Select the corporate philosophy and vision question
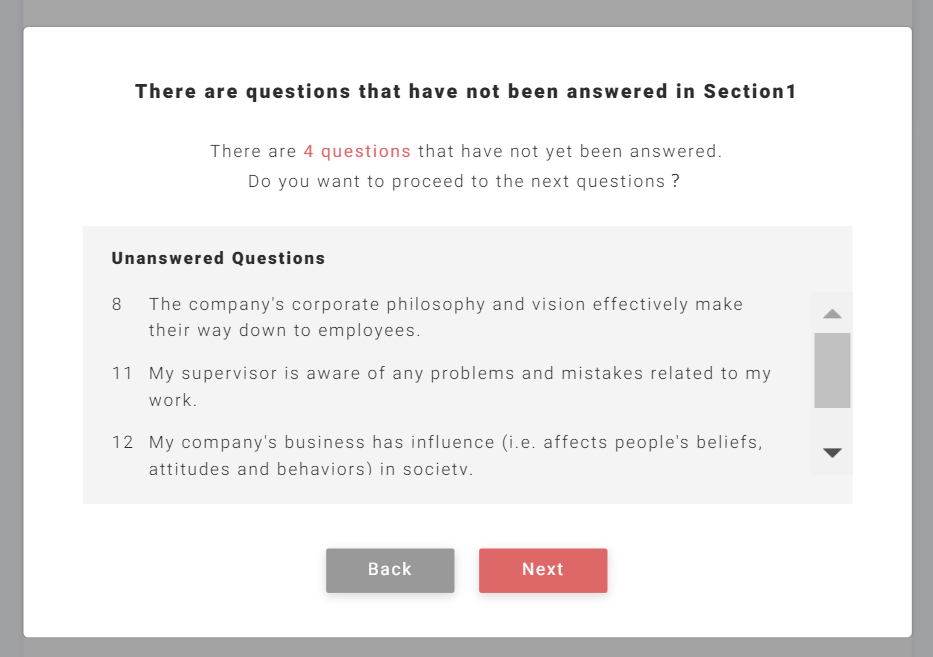 coord(446,304)
